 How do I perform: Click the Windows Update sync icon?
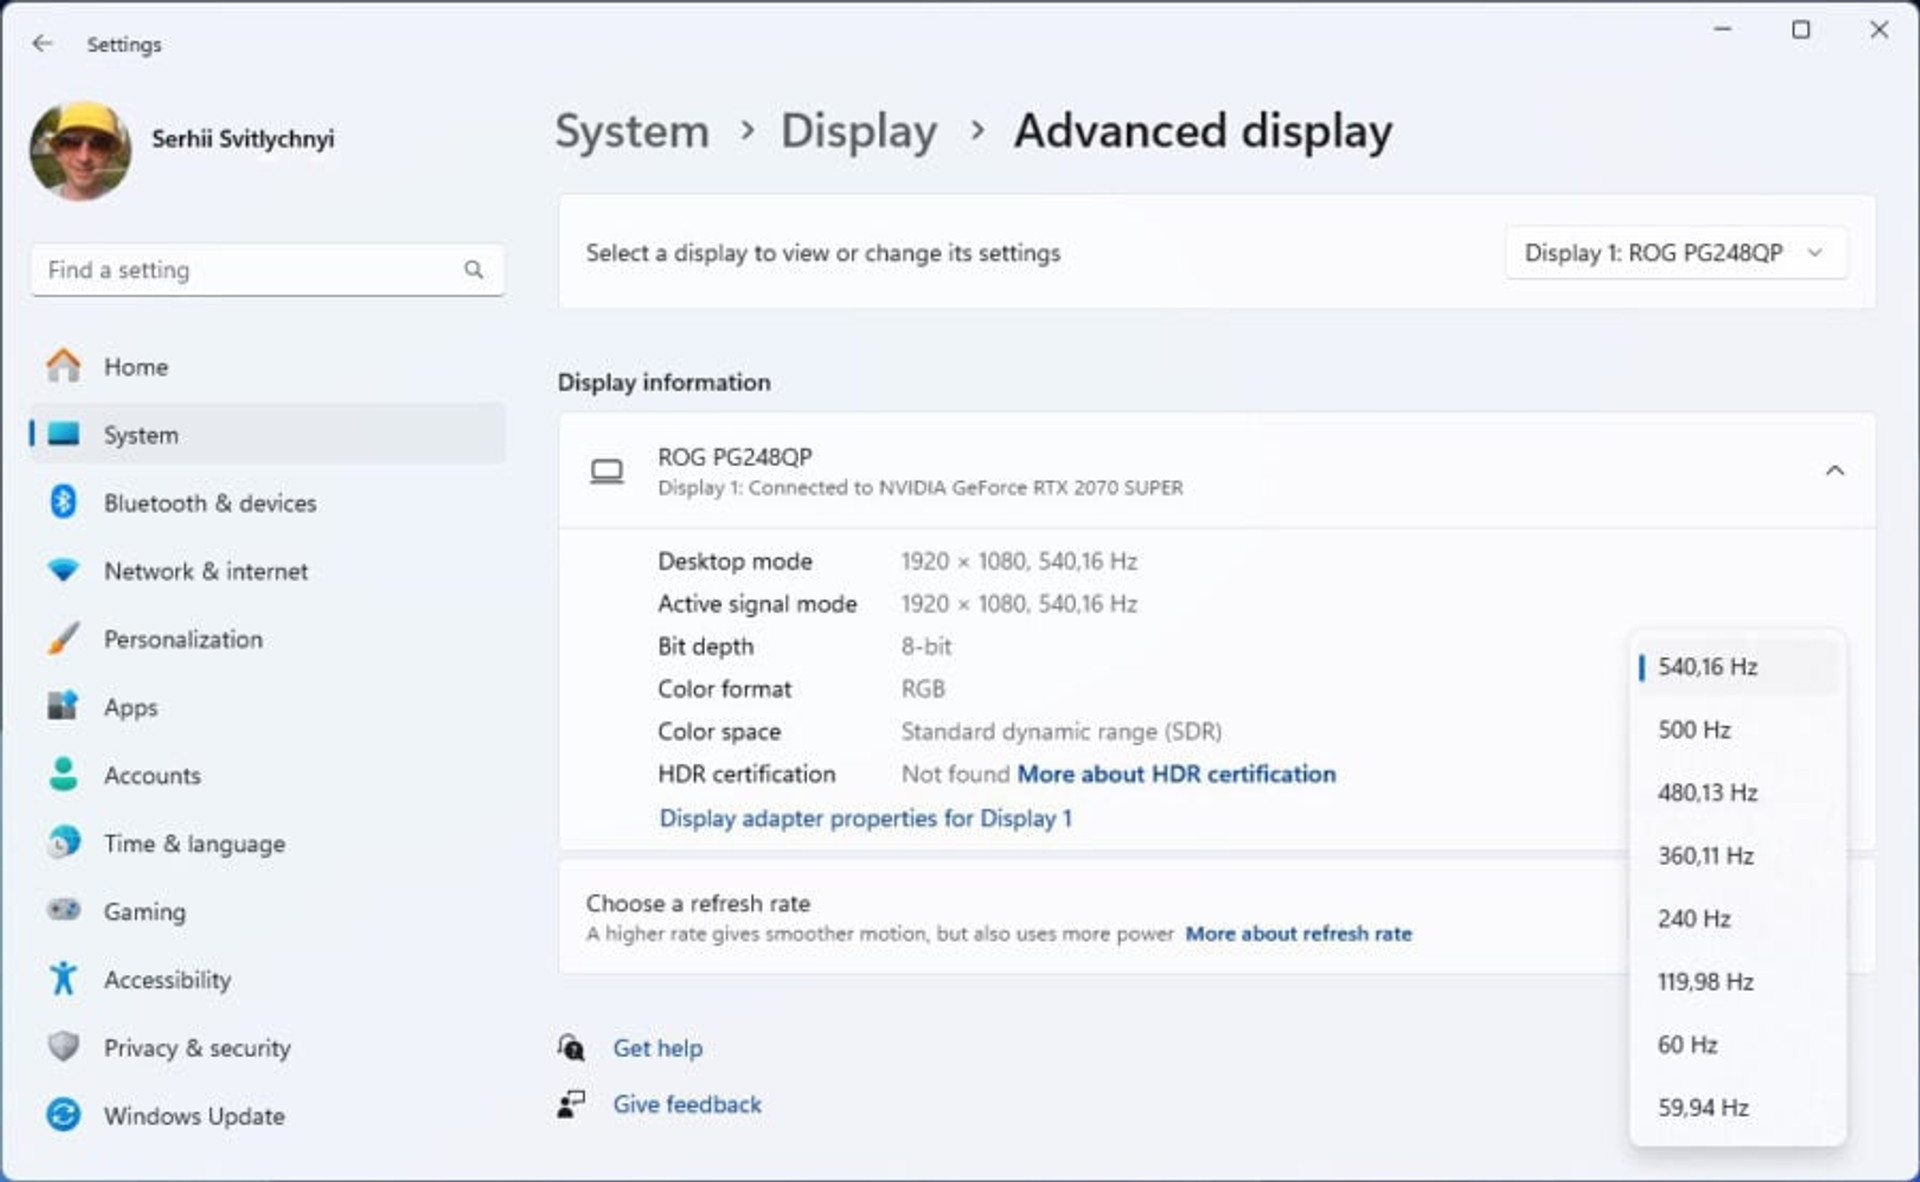(x=63, y=1114)
